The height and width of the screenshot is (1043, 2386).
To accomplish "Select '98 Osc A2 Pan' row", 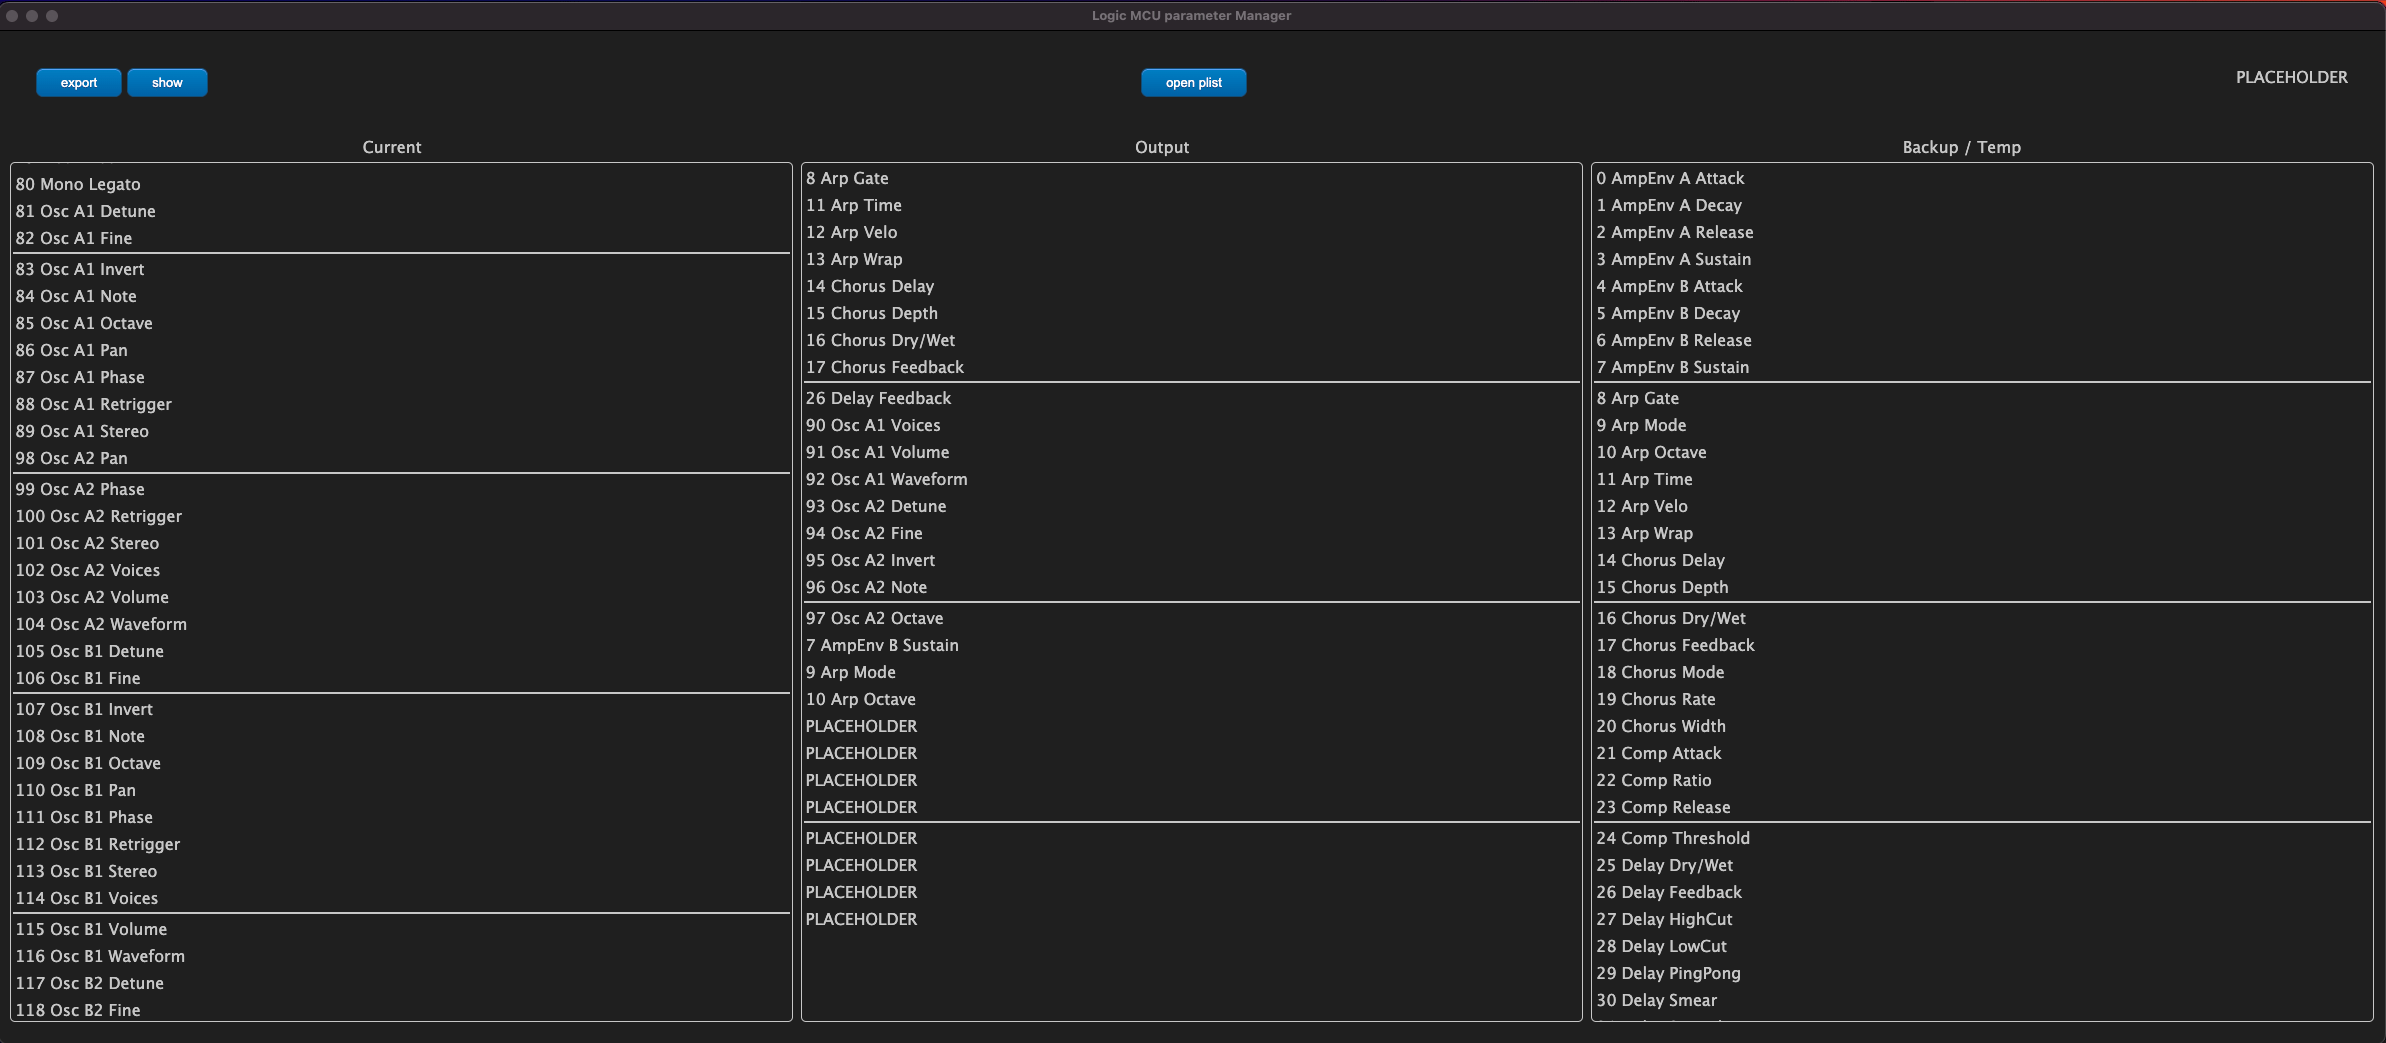I will point(401,458).
